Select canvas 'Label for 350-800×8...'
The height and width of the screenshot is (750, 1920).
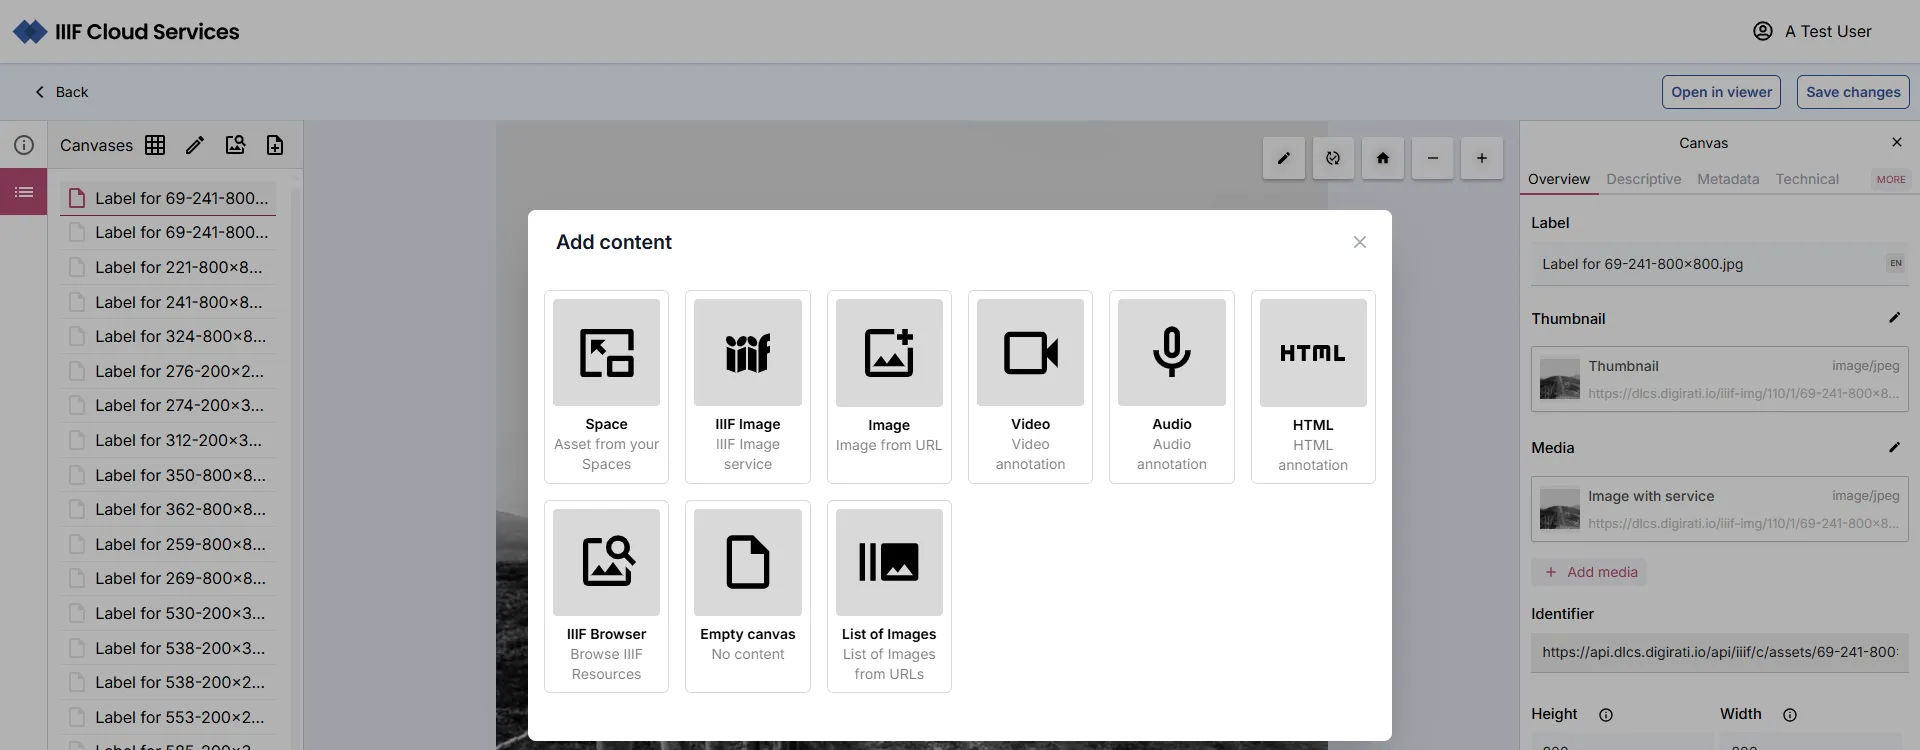168,475
